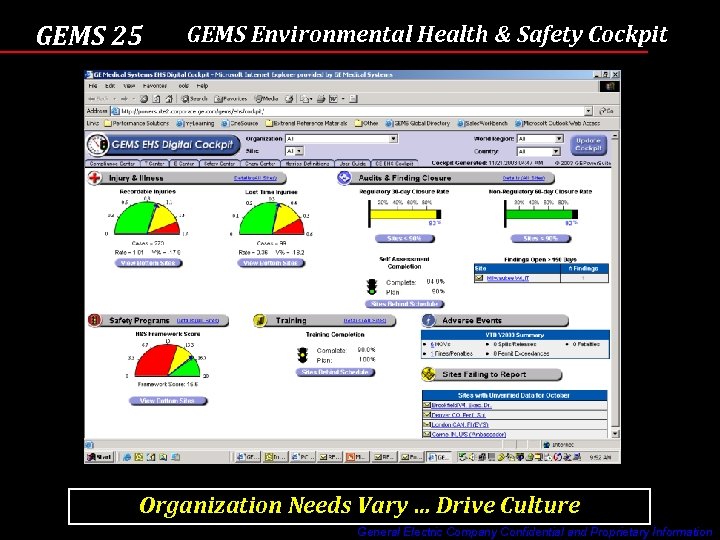Click the Windows Start button
Viewport: 720px width, 540px height.
click(99, 457)
